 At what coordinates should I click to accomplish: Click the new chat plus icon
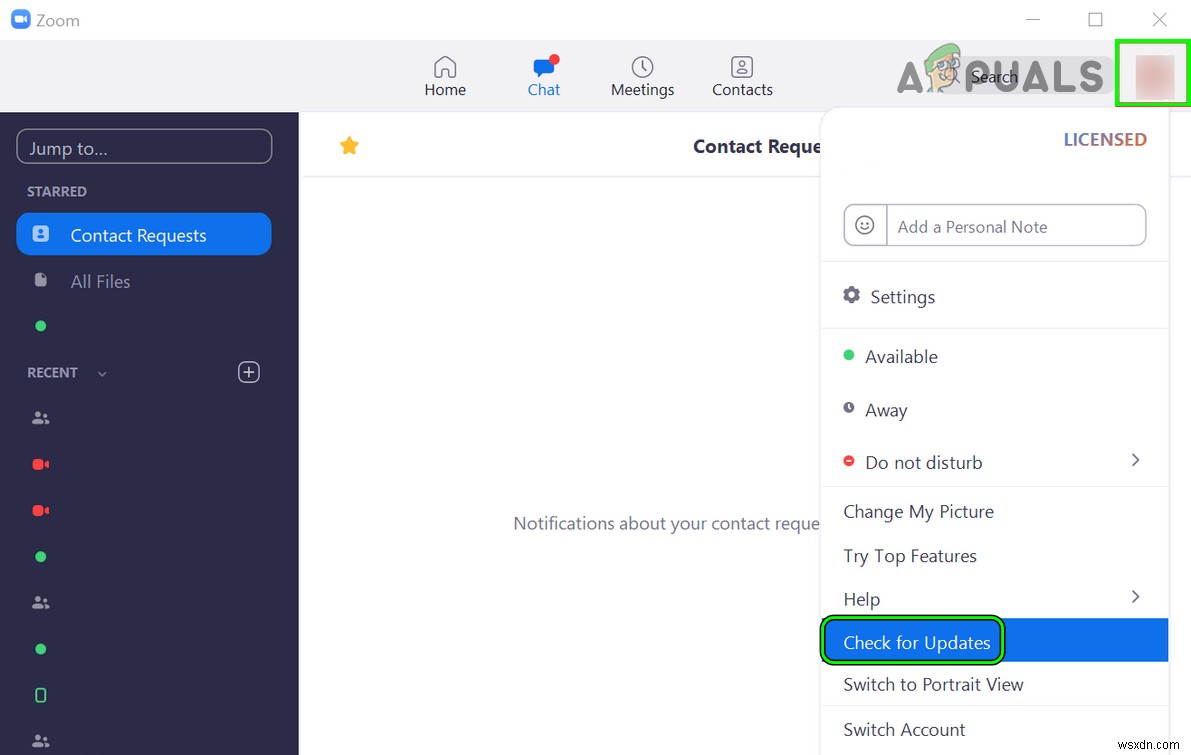[x=249, y=372]
